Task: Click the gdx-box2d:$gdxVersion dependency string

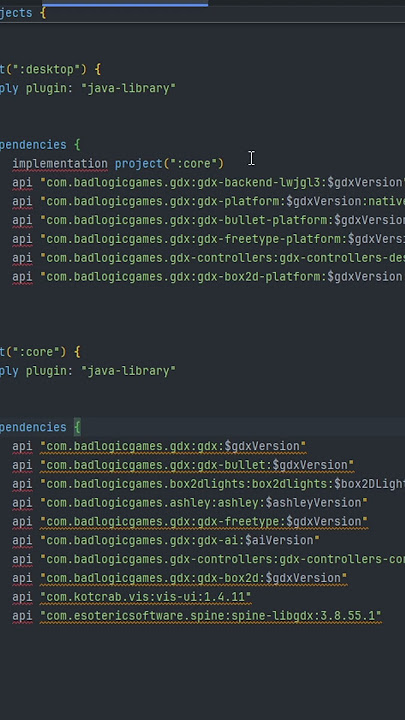Action: tap(194, 578)
